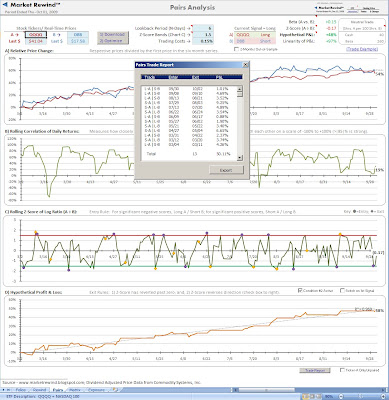Select ticker A input cell QQQQ

point(36,35)
